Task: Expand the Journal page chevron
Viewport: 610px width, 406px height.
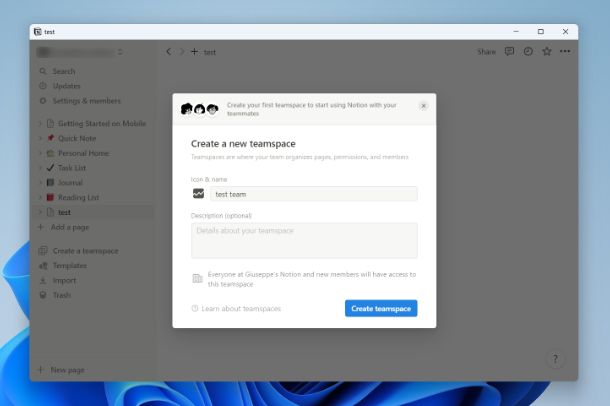Action: (40, 182)
